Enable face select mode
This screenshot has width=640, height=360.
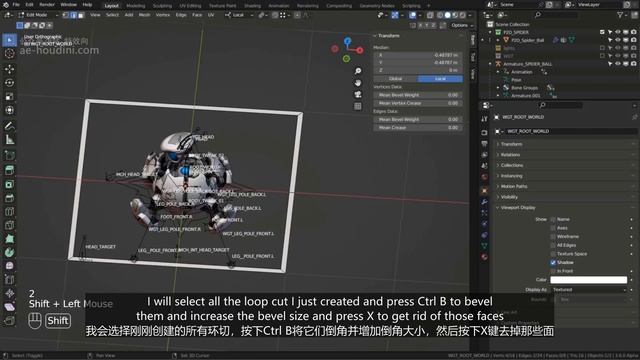(x=81, y=15)
